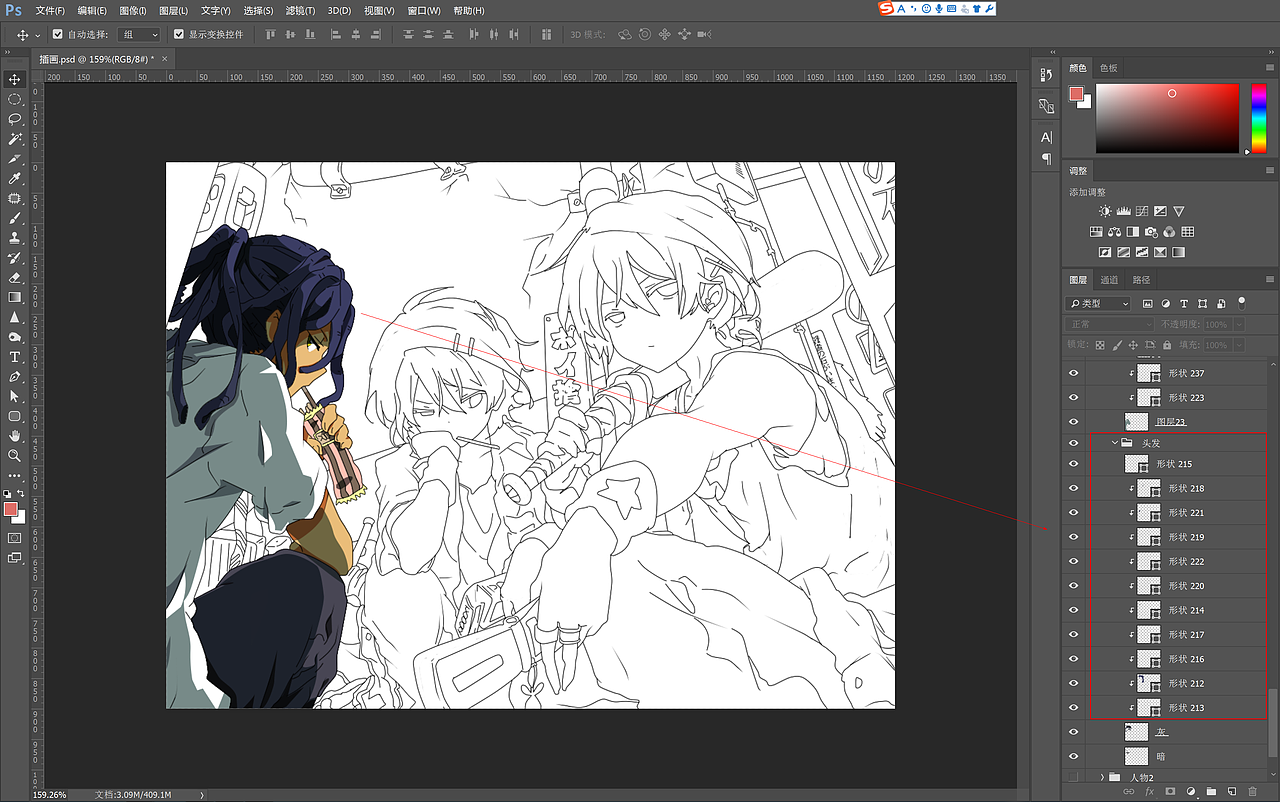Image resolution: width=1280 pixels, height=802 pixels.
Task: Open the layer filter 类型 dropdown
Action: click(1098, 303)
